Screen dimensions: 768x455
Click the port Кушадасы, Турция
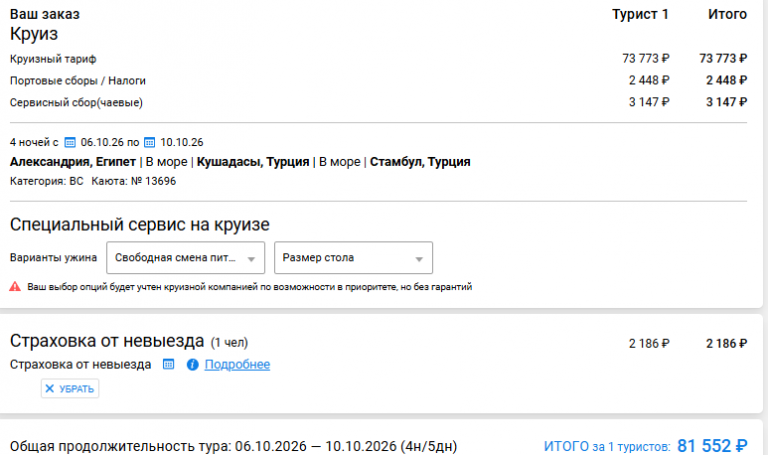tap(253, 162)
